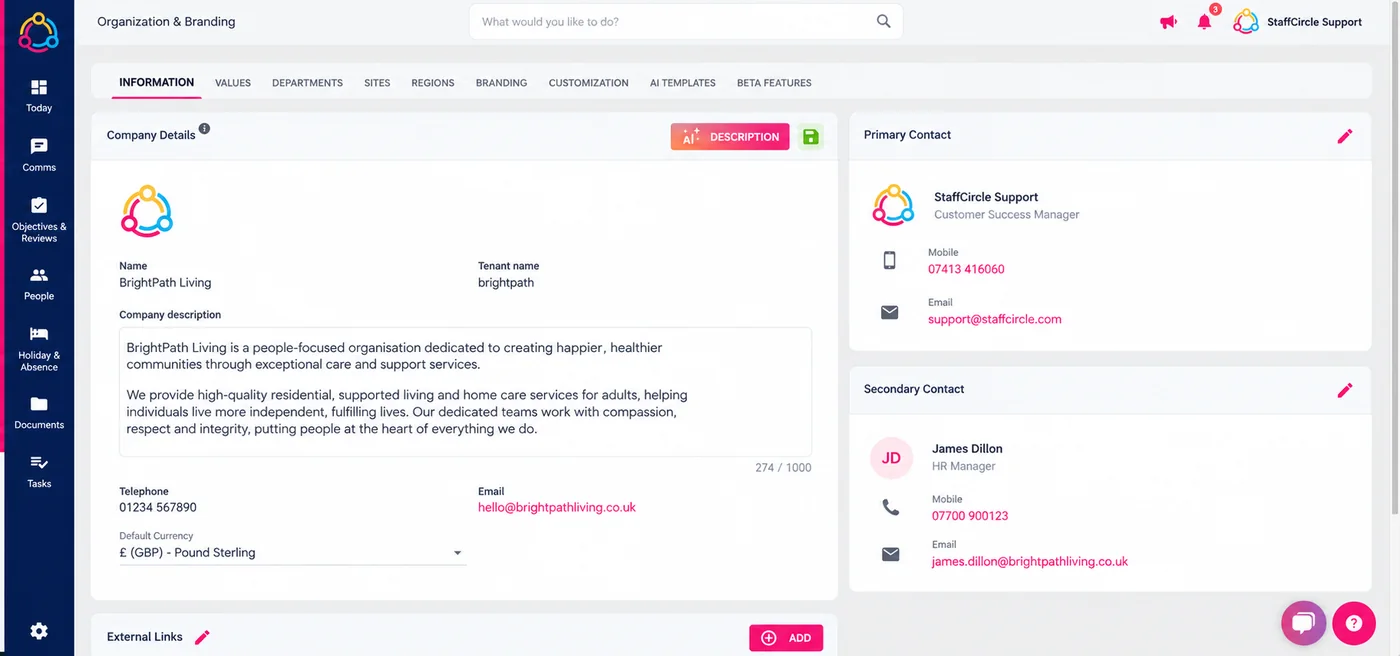The height and width of the screenshot is (656, 1400).
Task: Open settings gear in sidebar
Action: tap(39, 631)
